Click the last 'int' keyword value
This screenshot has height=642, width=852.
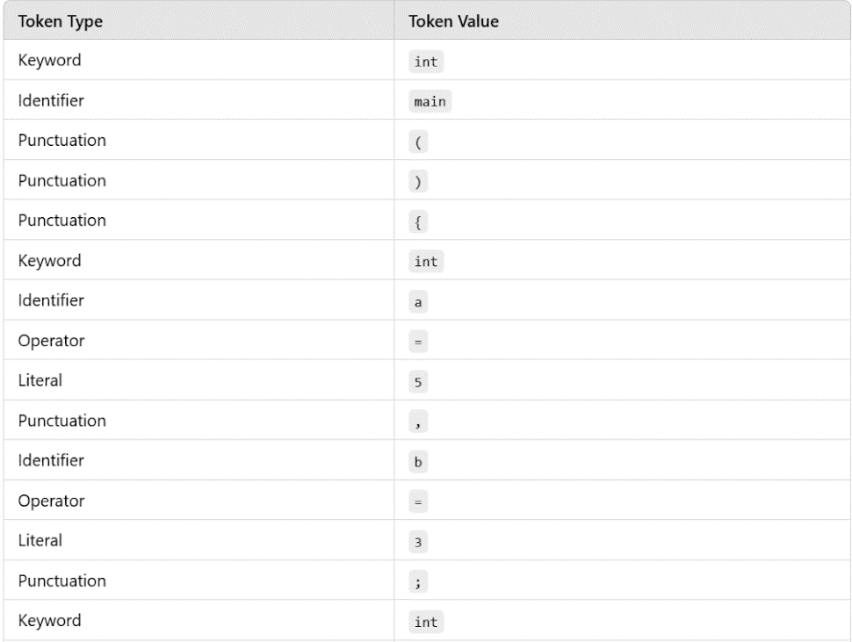(426, 622)
